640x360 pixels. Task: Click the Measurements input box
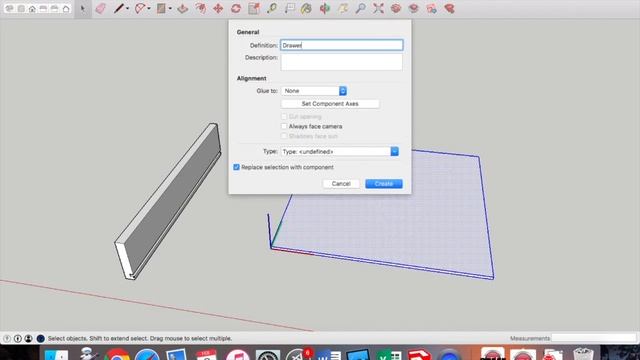click(x=594, y=338)
